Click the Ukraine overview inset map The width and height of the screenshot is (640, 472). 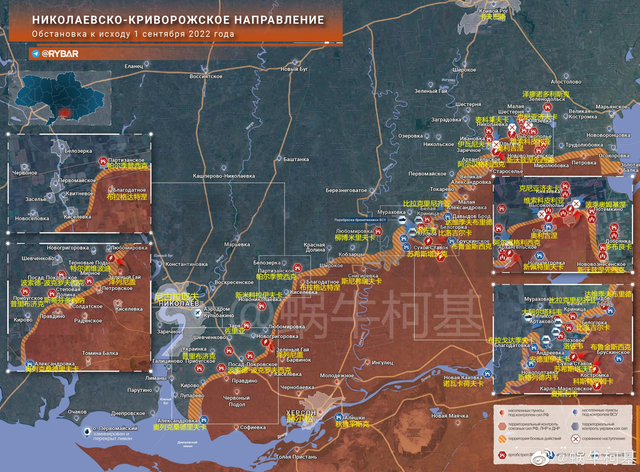tap(60, 98)
